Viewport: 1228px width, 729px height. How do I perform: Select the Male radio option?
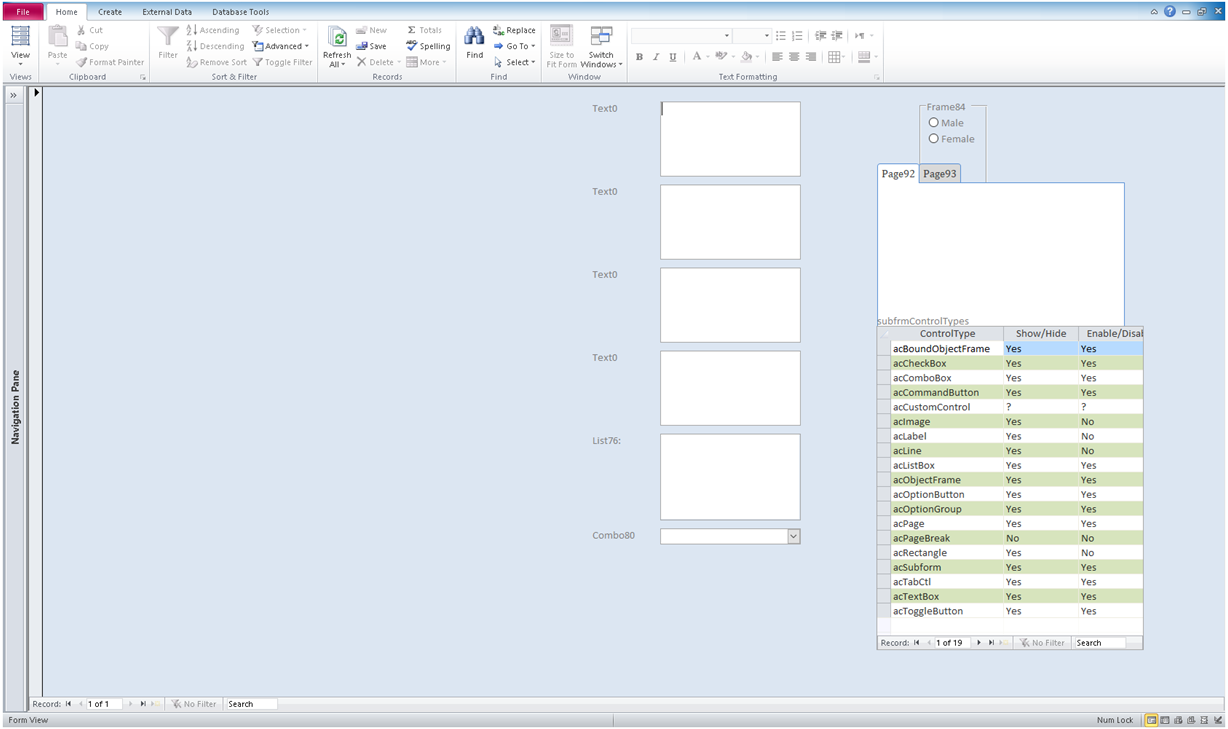click(x=934, y=123)
